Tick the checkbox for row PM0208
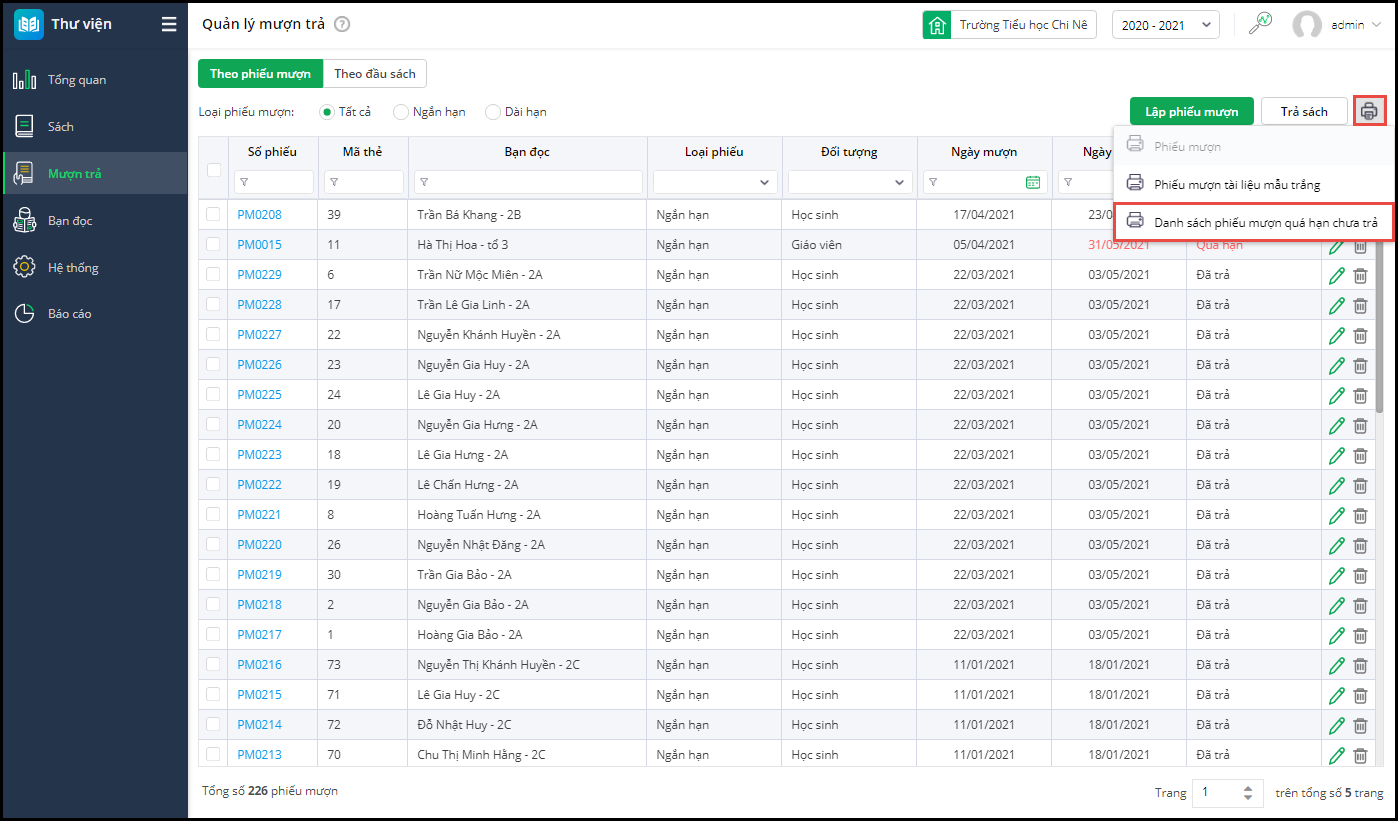 tap(213, 215)
